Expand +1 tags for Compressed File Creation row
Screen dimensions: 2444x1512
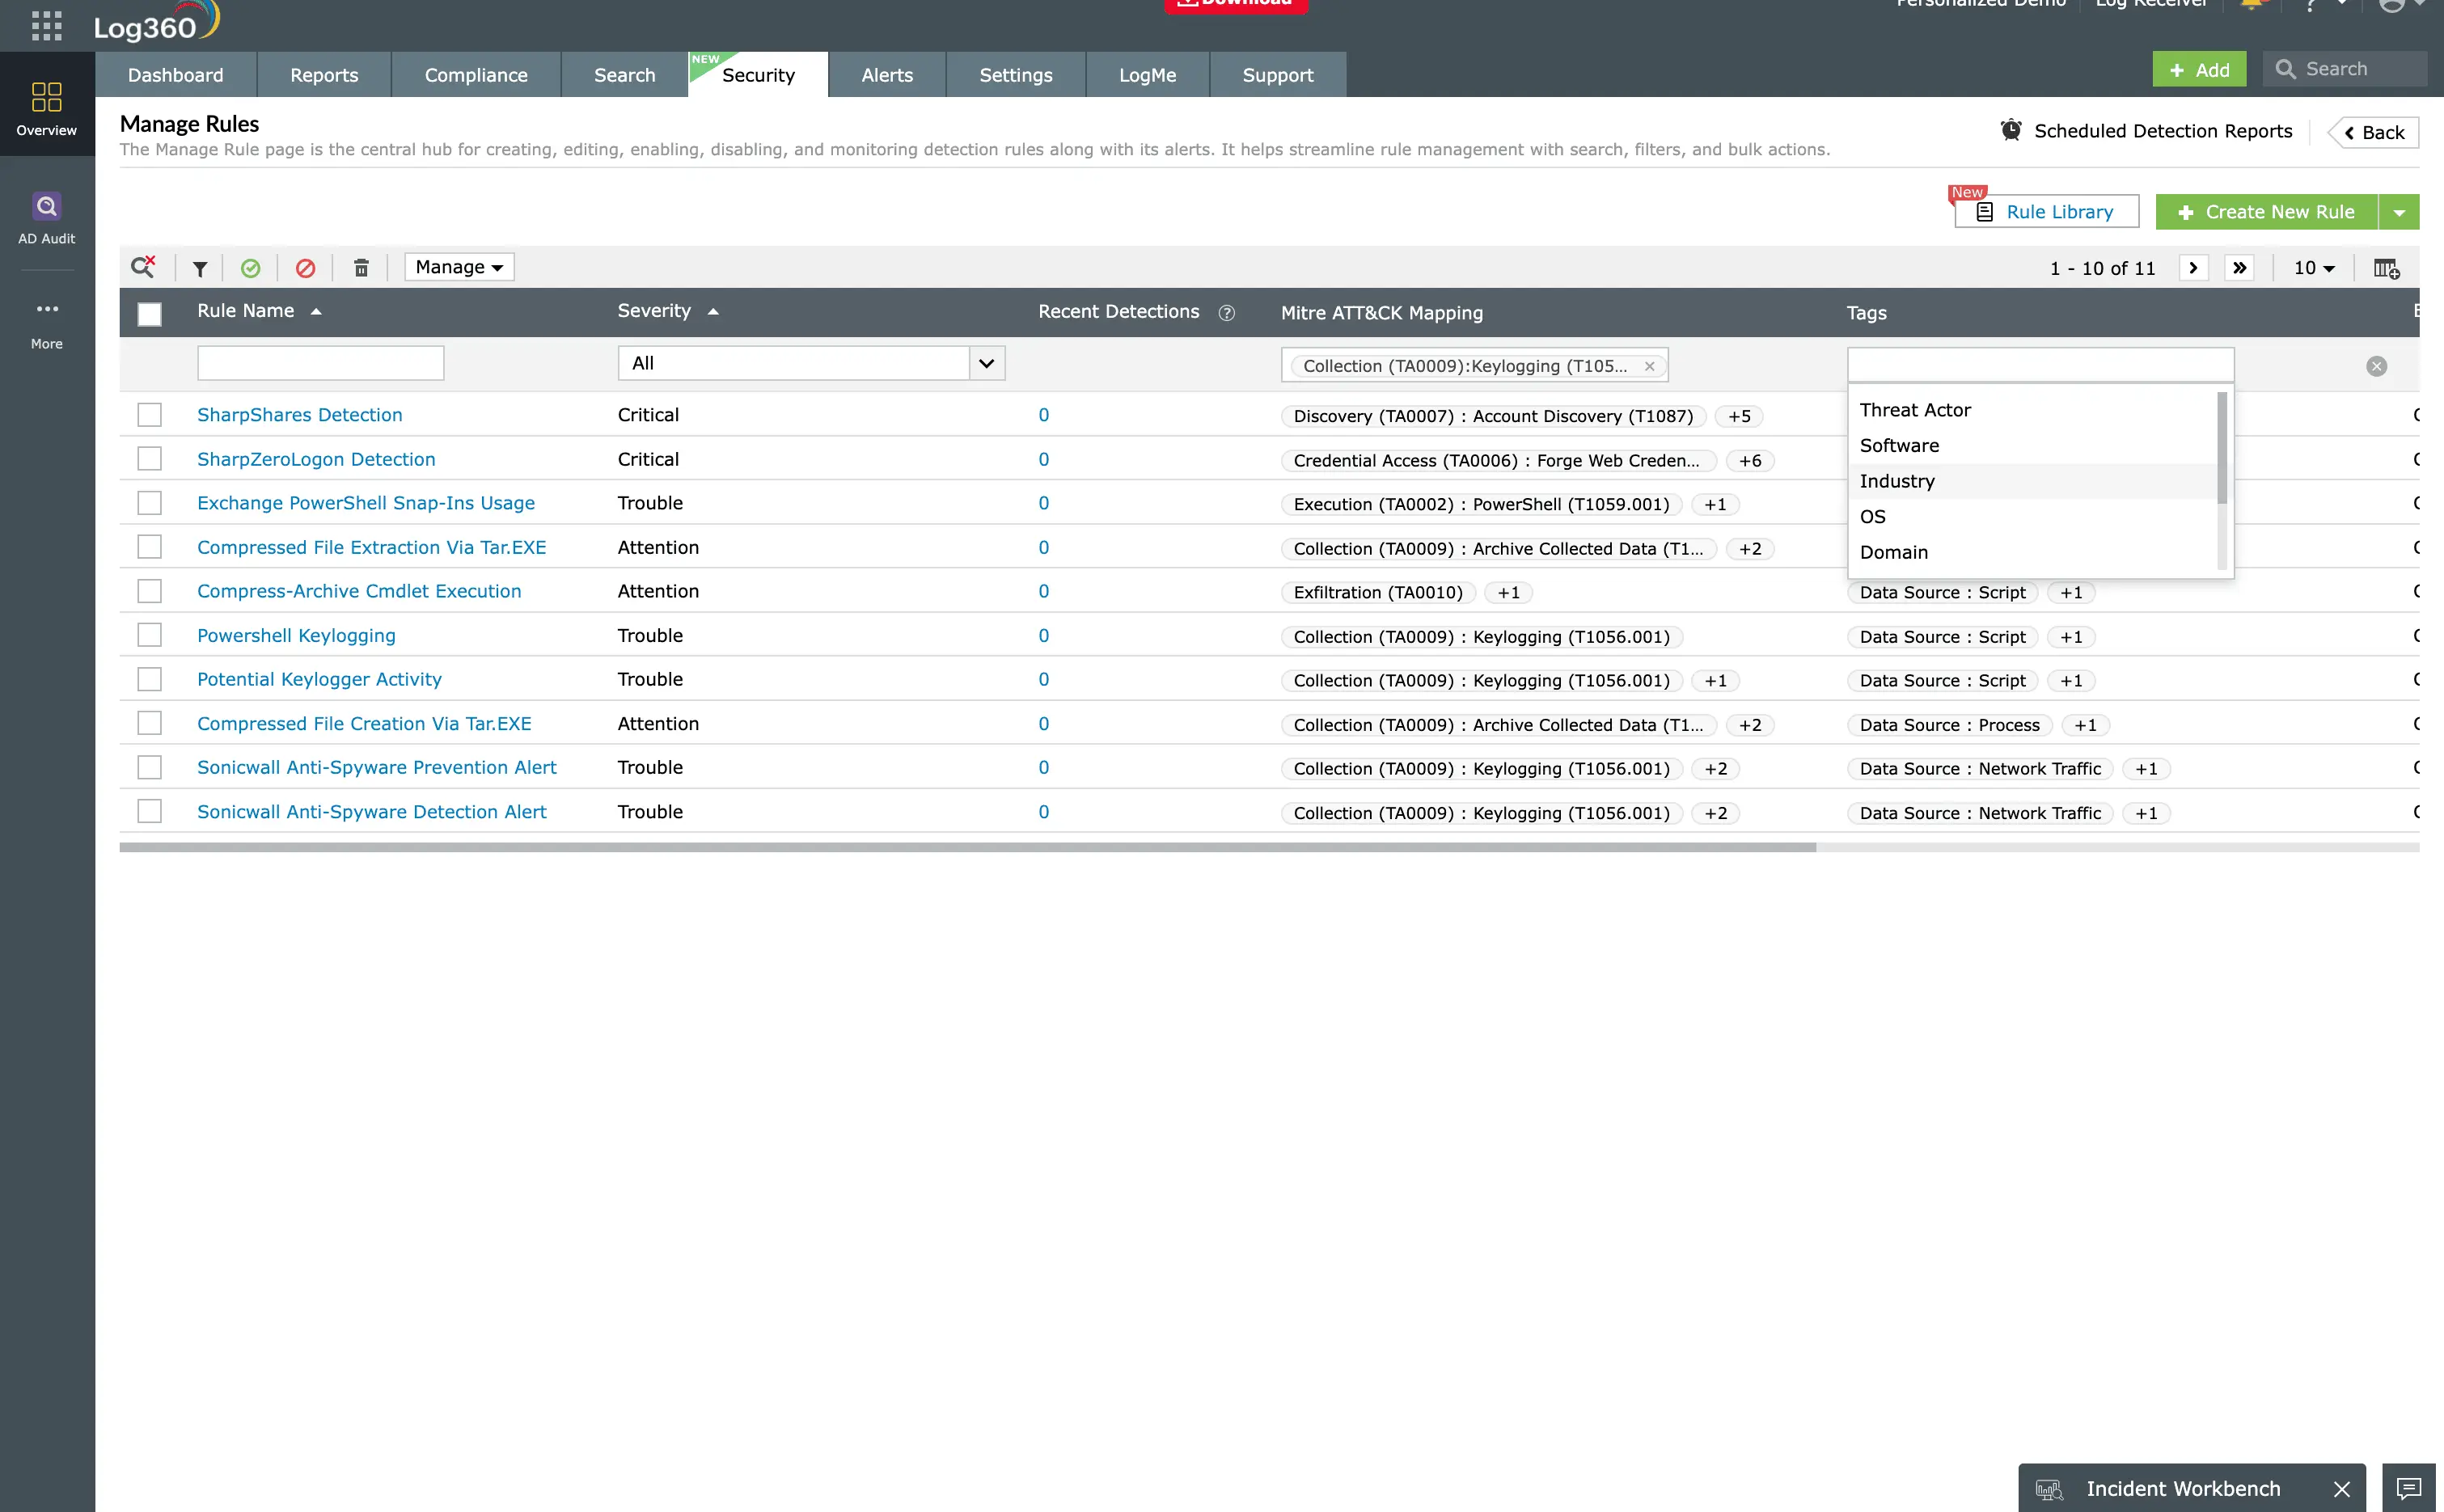click(2085, 725)
